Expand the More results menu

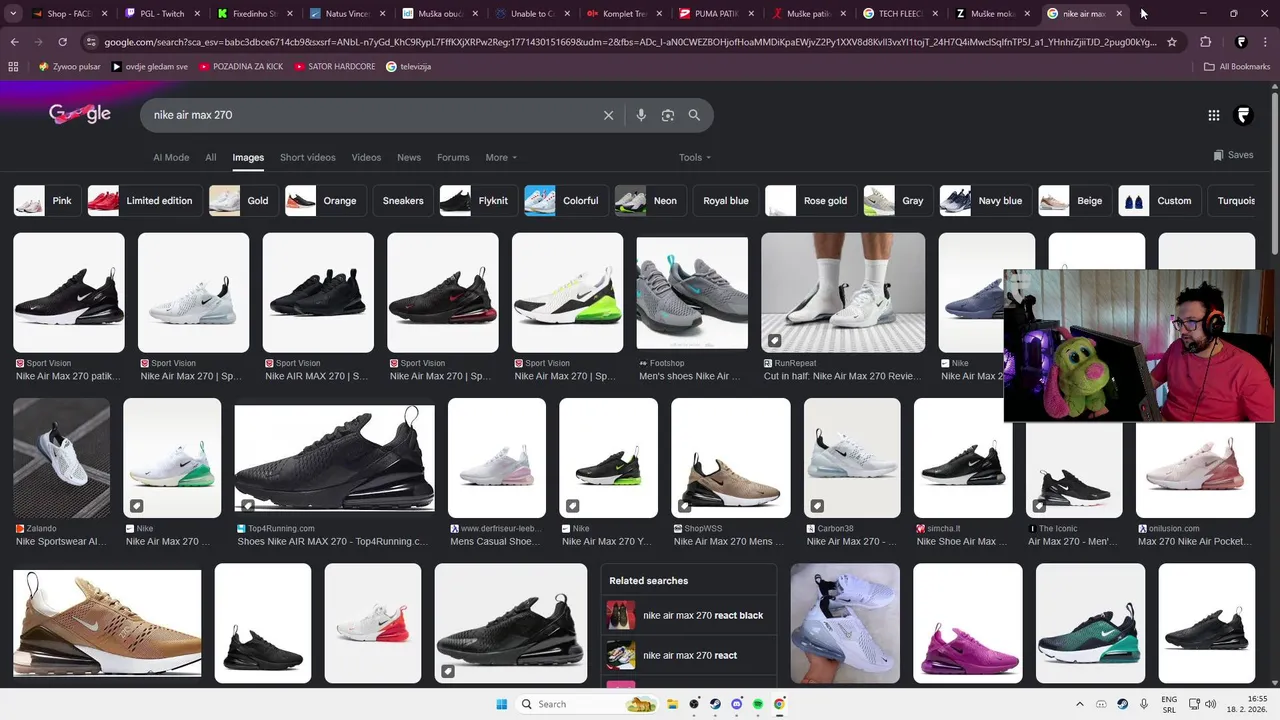click(x=501, y=157)
